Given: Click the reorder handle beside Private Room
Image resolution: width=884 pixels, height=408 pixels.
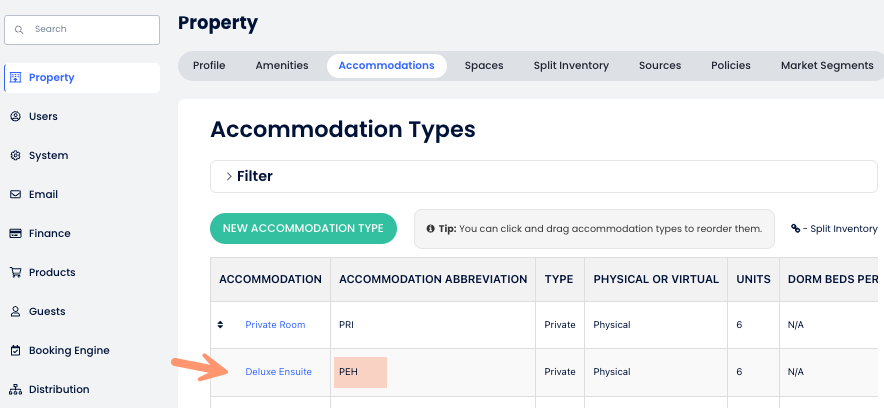Looking at the screenshot, I should click(221, 325).
